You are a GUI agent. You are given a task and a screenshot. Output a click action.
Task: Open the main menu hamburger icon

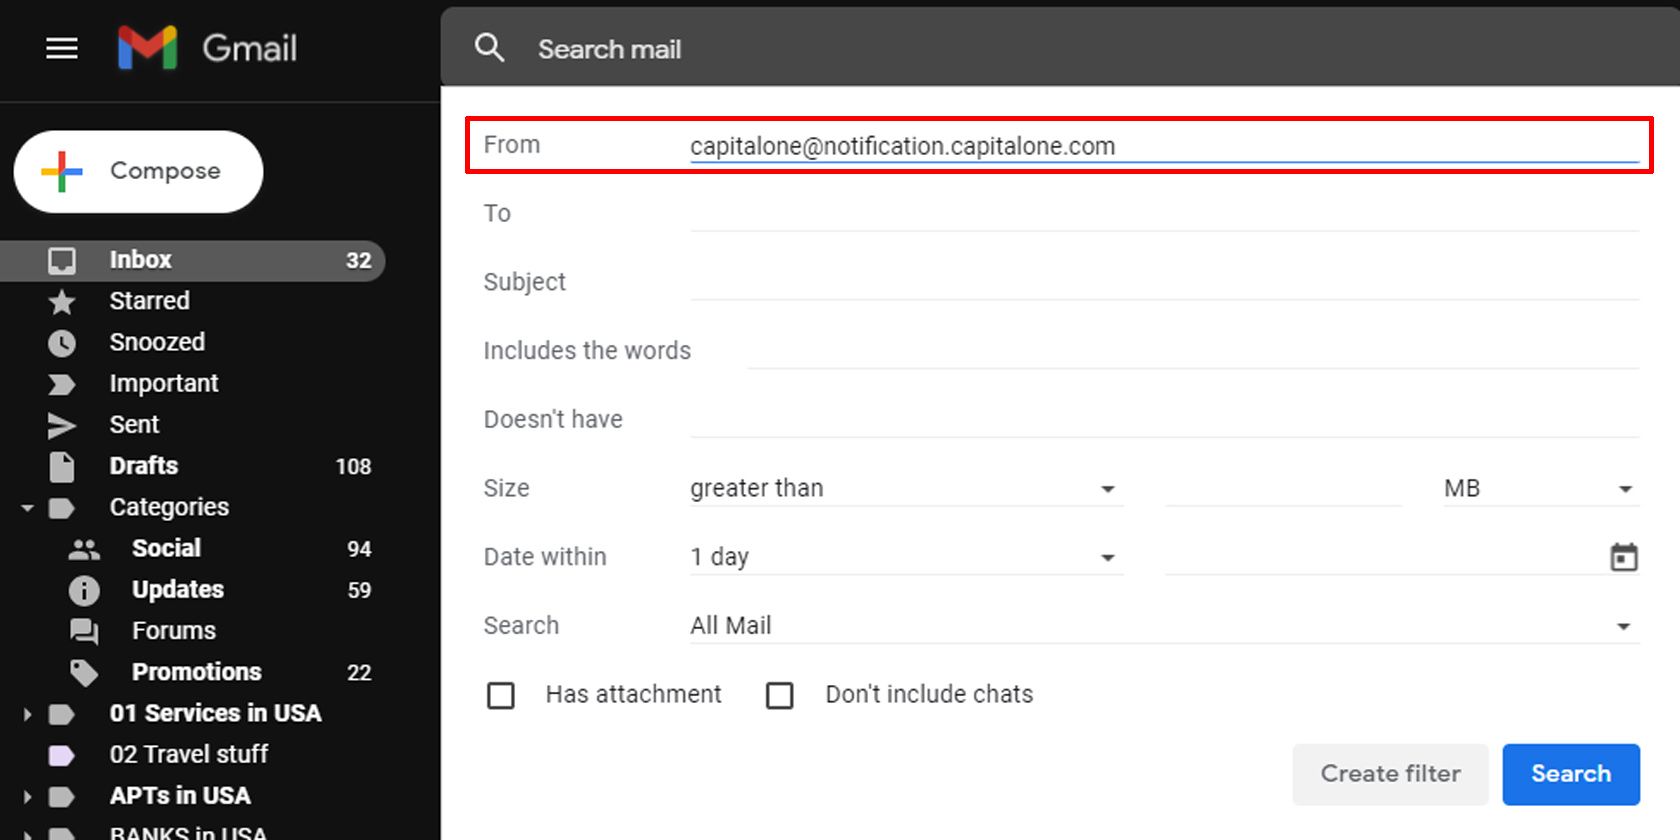point(62,48)
